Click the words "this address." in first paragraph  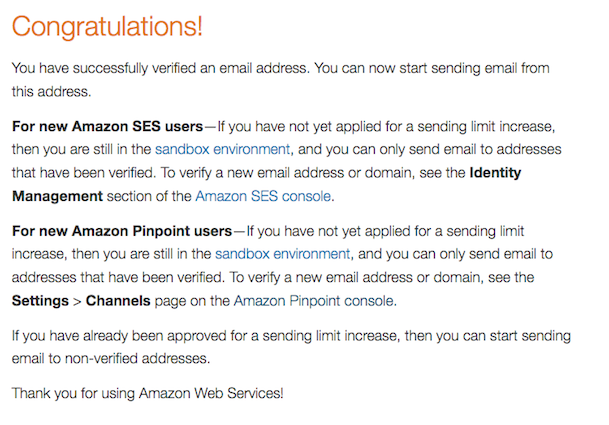[51, 92]
